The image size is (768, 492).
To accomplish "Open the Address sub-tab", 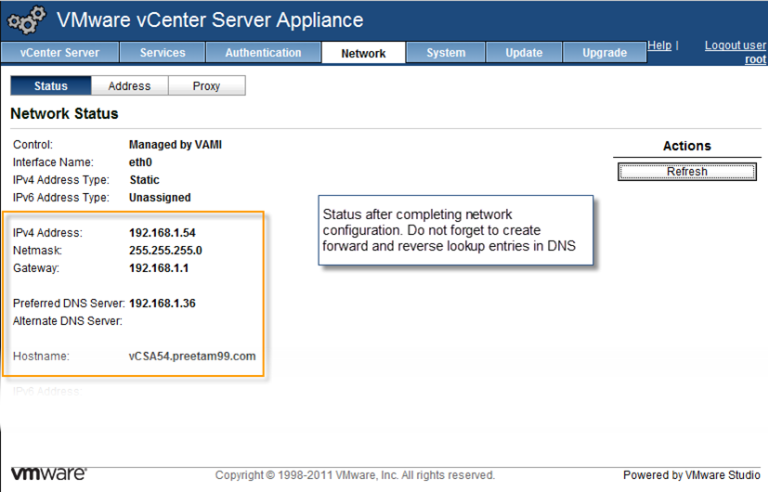I will [x=130, y=86].
